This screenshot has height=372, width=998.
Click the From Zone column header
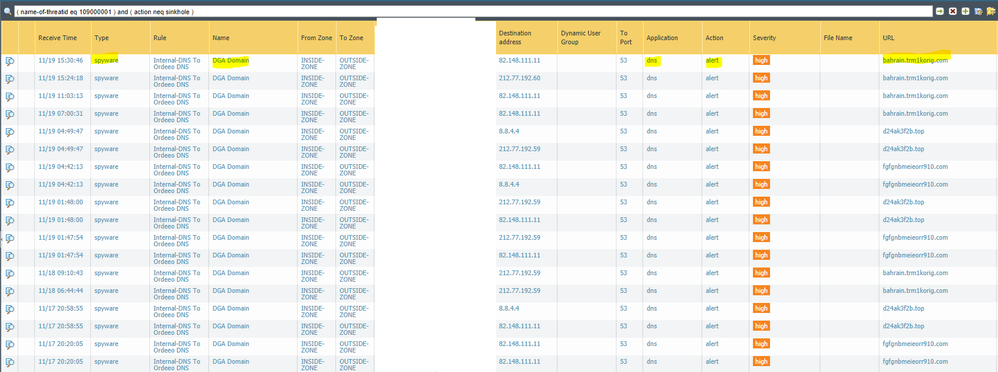[316, 38]
